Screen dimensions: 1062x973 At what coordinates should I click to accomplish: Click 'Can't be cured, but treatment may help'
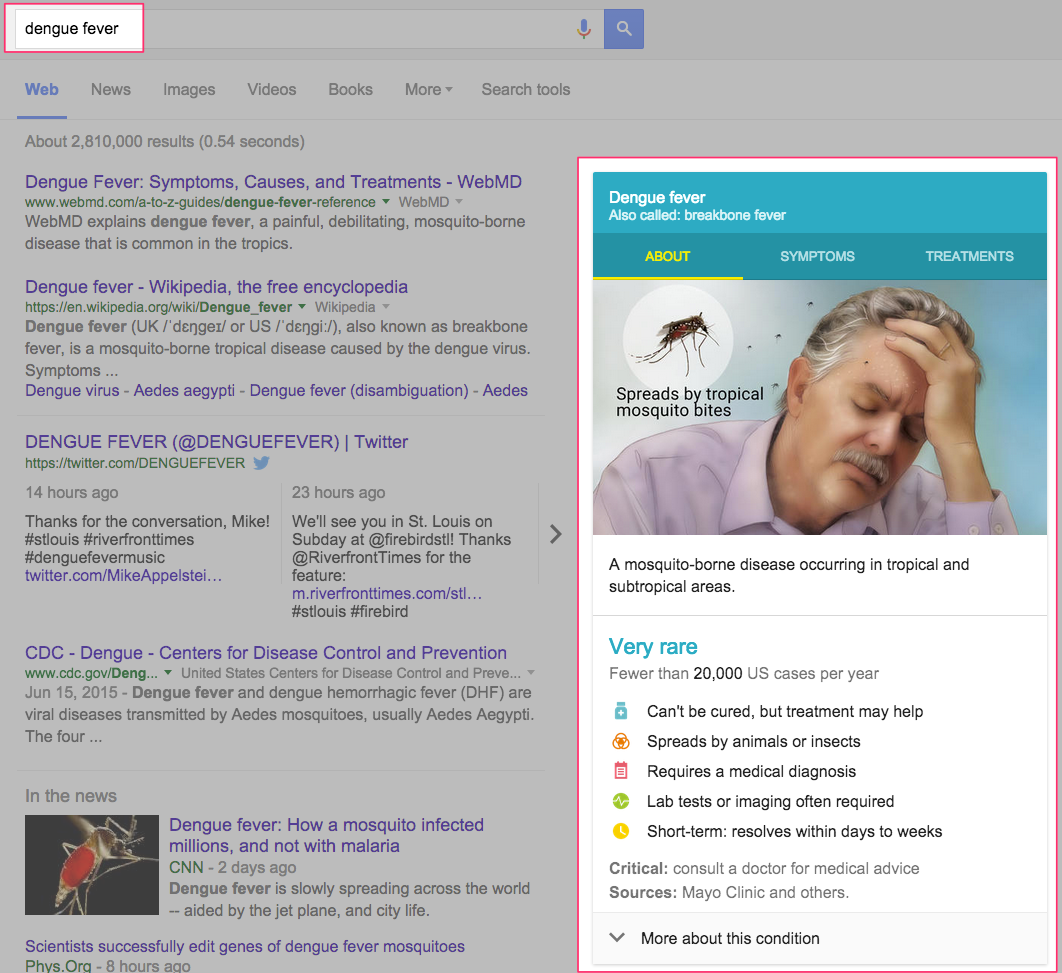(x=785, y=712)
